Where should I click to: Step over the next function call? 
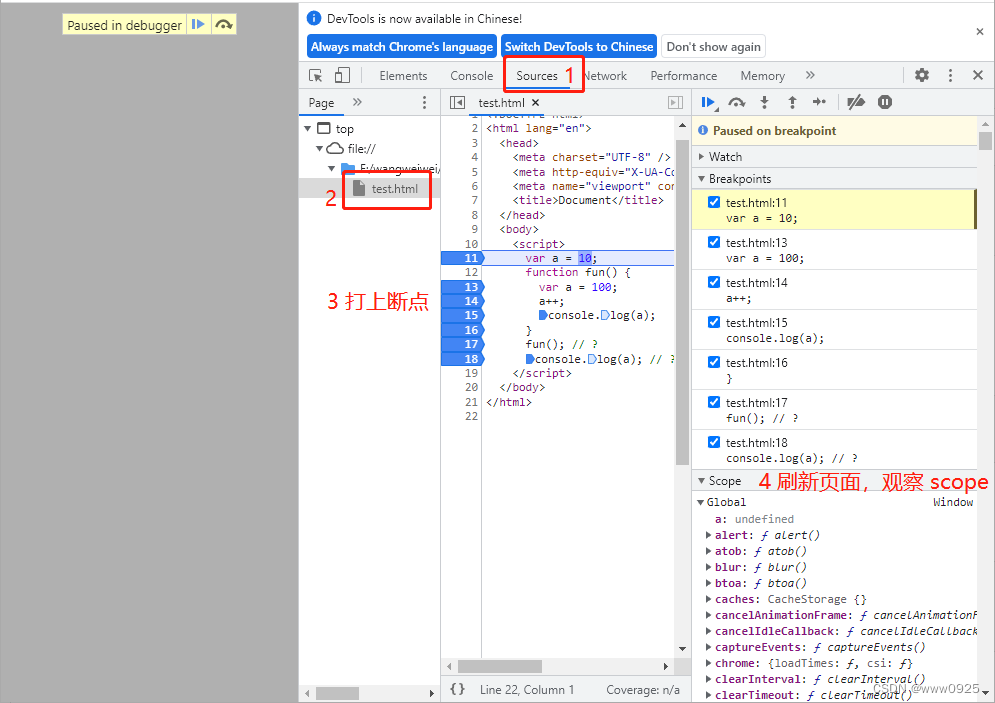click(736, 102)
